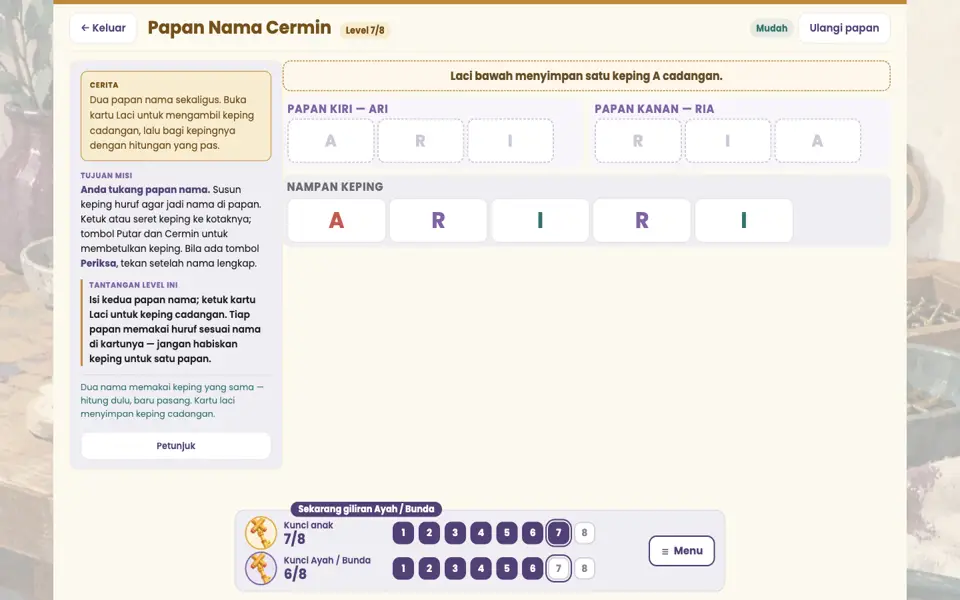Click the Kunci Ayah / Bunda key icon
The image size is (960, 600).
pyautogui.click(x=261, y=568)
